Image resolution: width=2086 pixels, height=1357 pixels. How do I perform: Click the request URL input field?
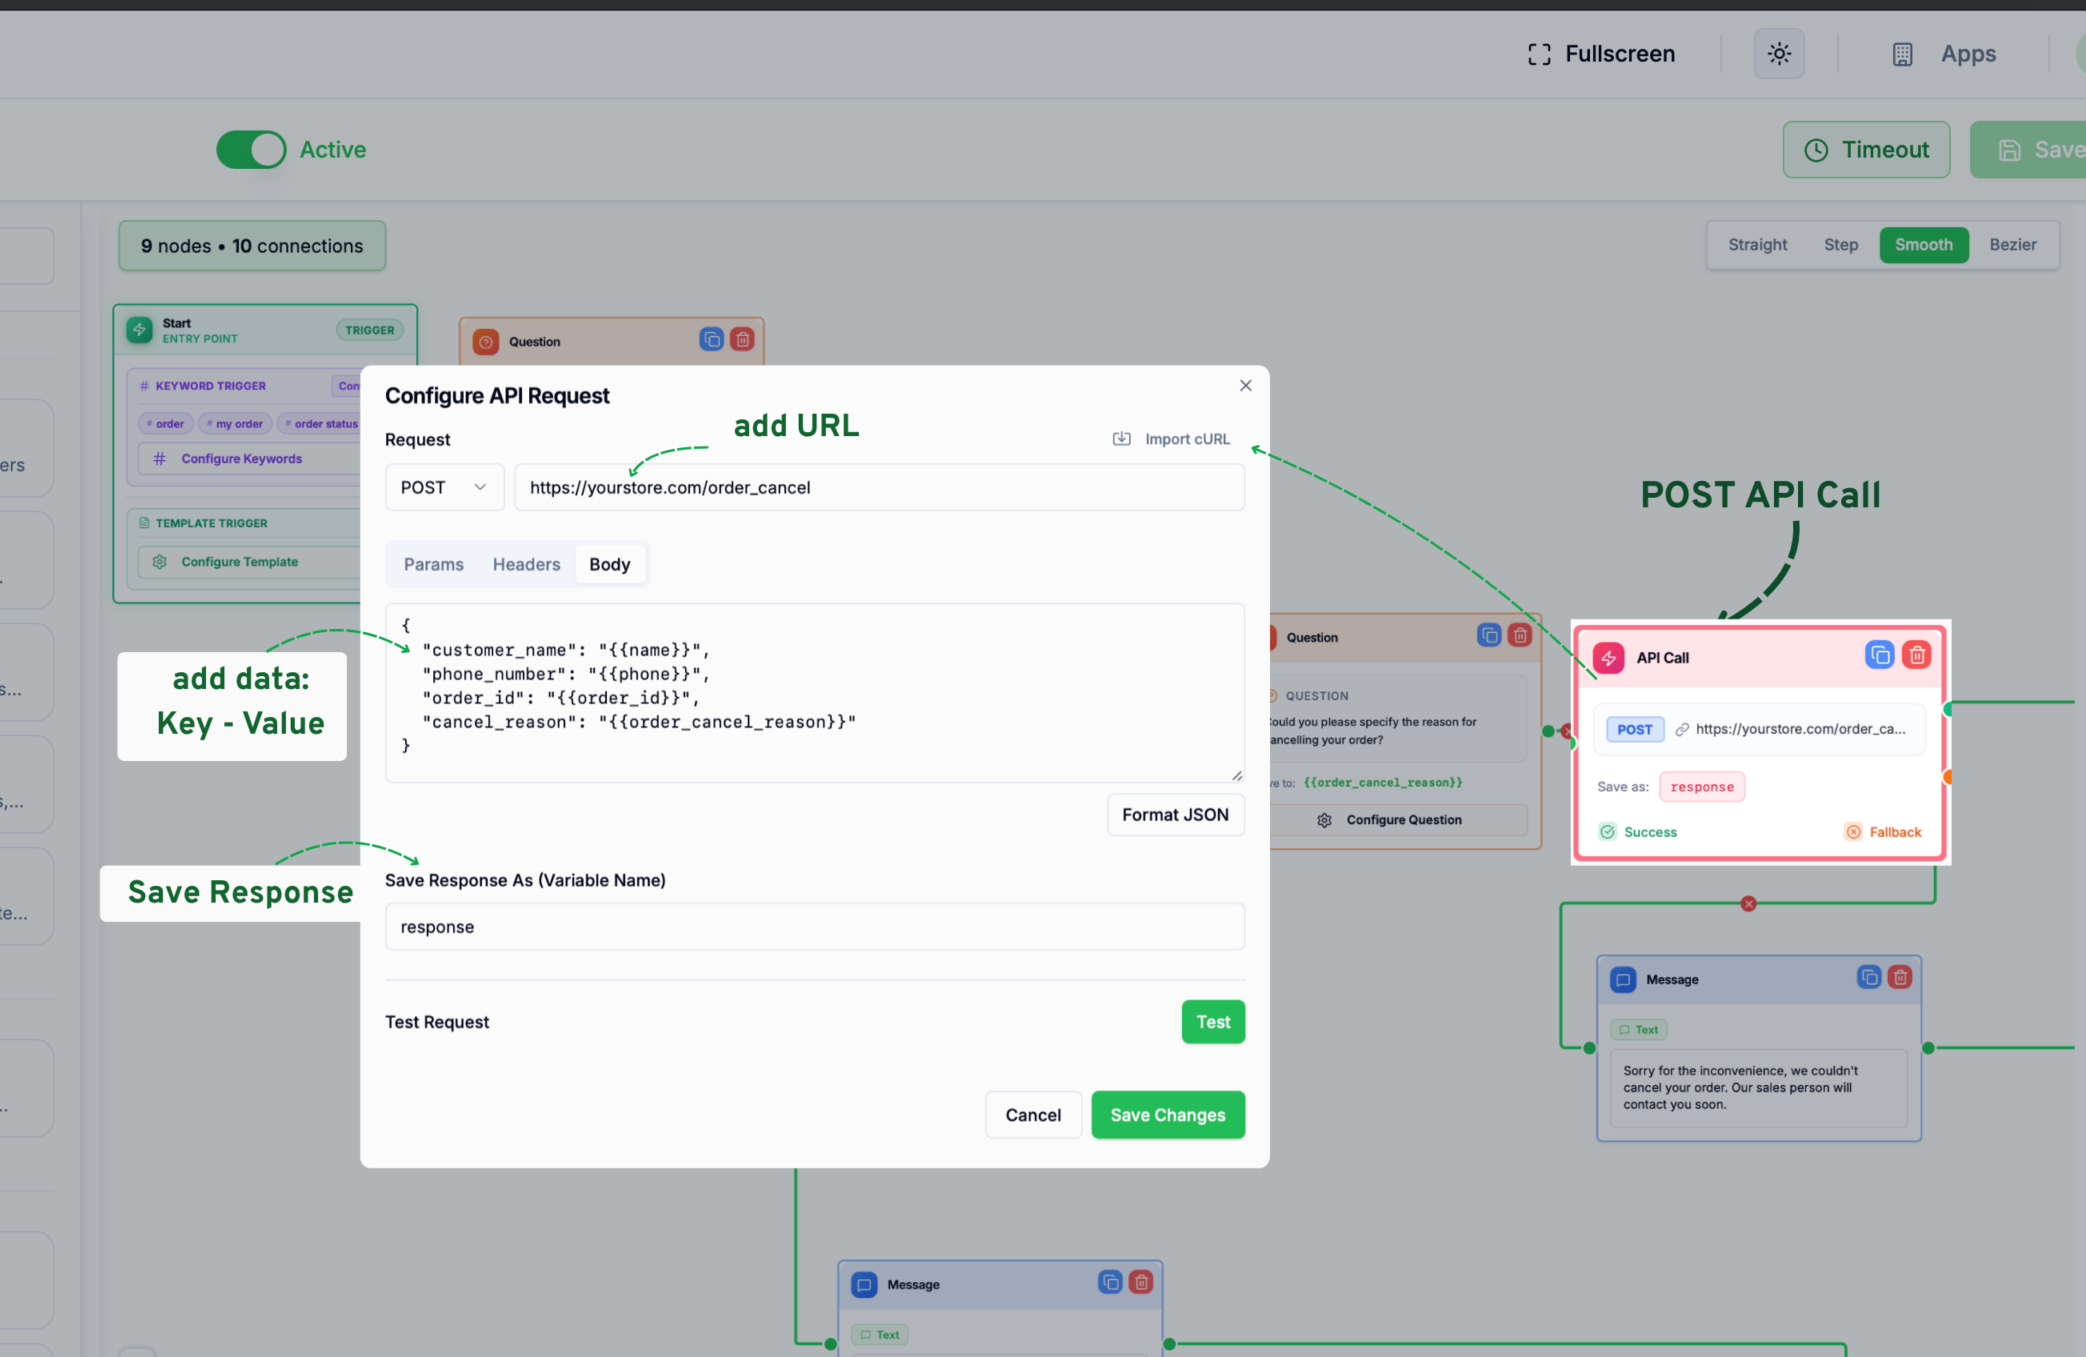(879, 488)
